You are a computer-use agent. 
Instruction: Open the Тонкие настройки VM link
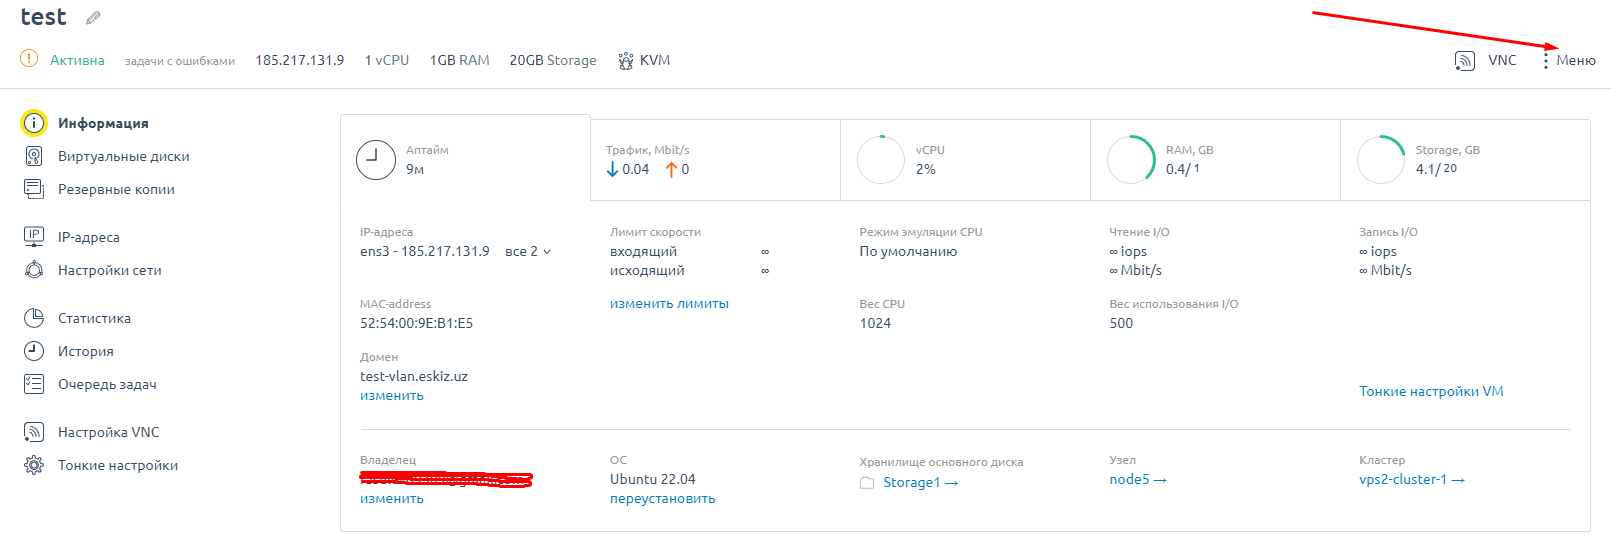[x=1430, y=392]
